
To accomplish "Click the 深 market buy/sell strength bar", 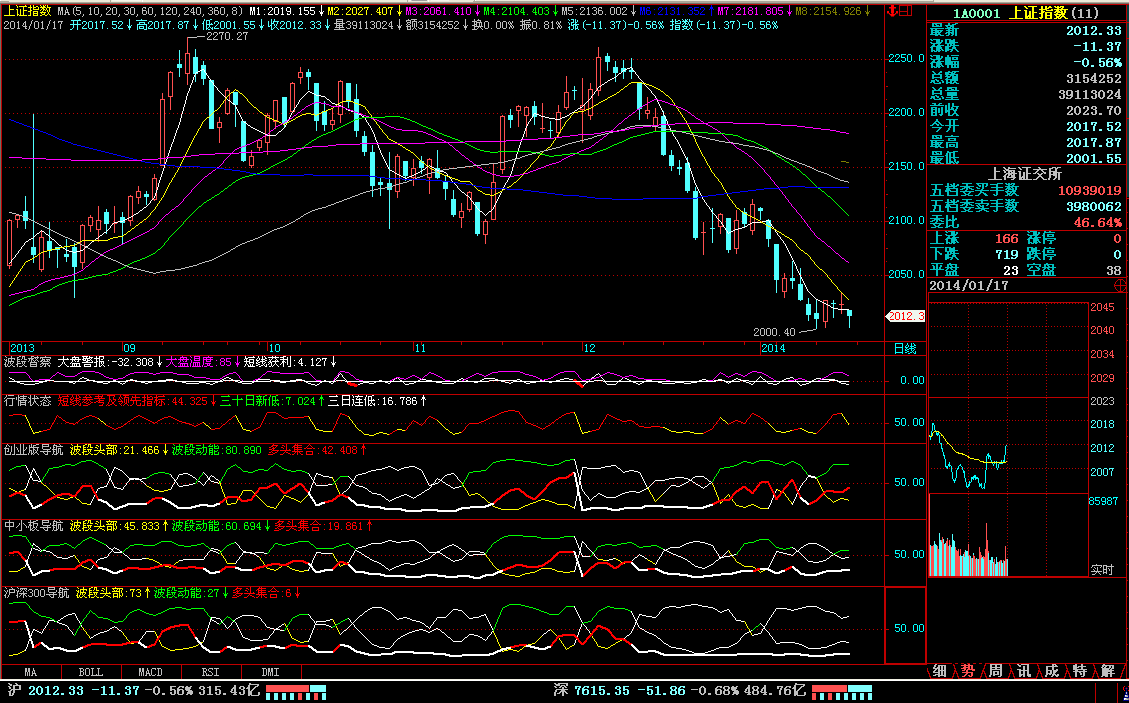I will click(841, 691).
